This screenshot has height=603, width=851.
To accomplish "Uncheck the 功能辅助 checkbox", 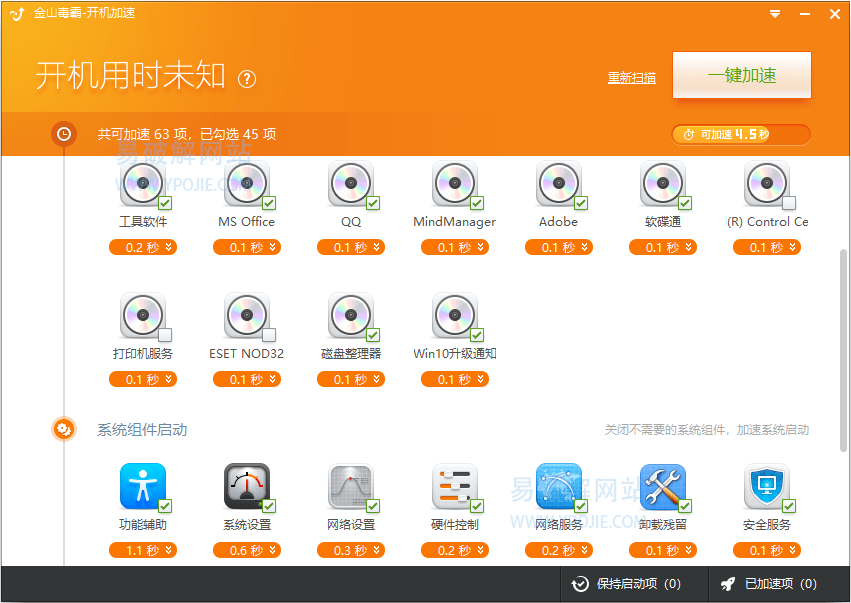I will 165,506.
